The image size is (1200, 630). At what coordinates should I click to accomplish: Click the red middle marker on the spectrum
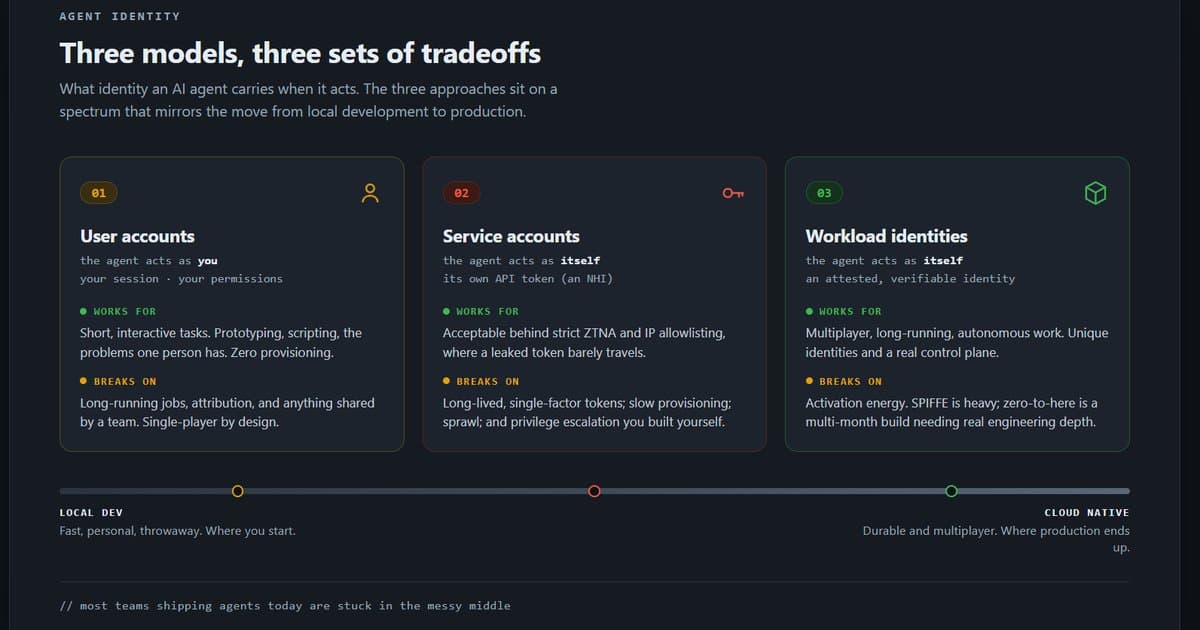pyautogui.click(x=595, y=491)
